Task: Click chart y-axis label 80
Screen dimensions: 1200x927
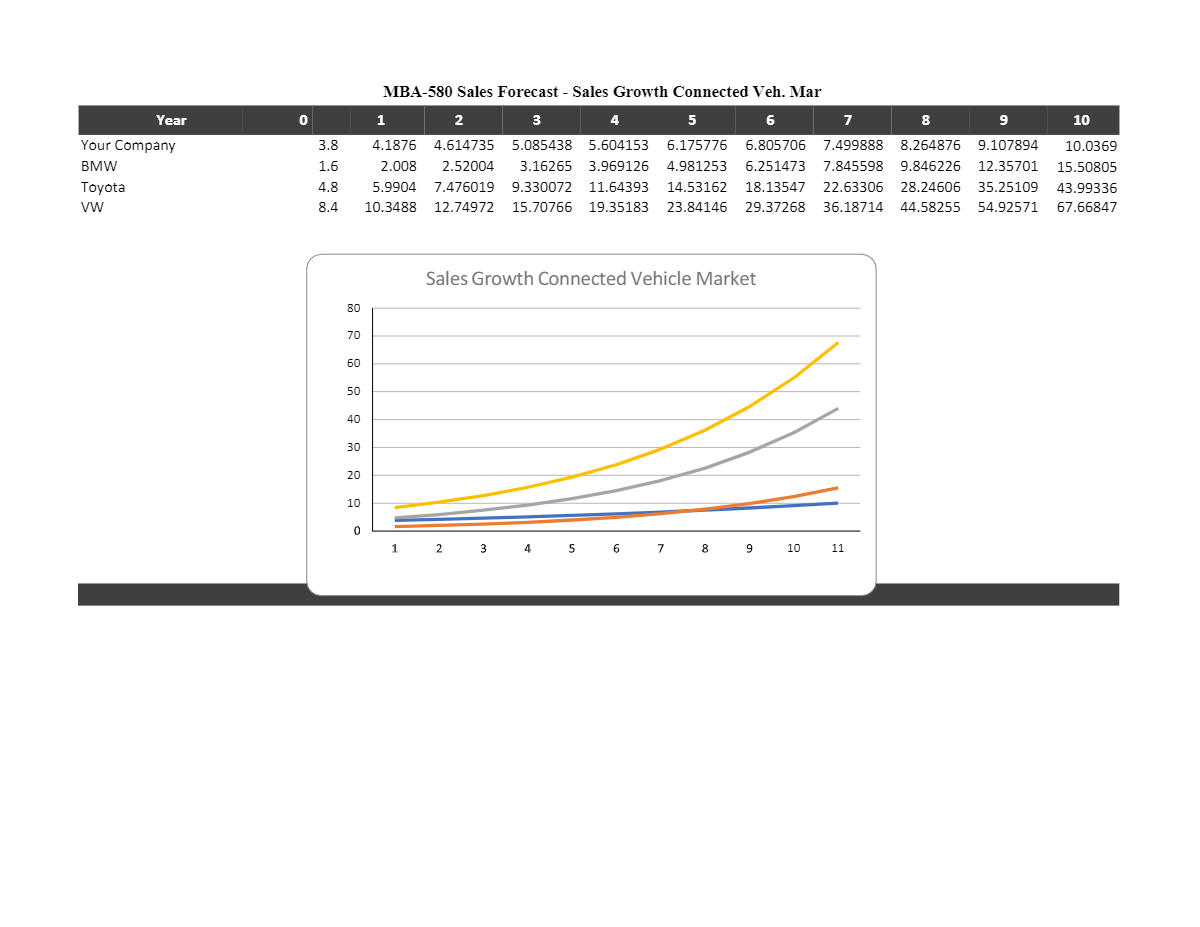Action: [x=353, y=308]
